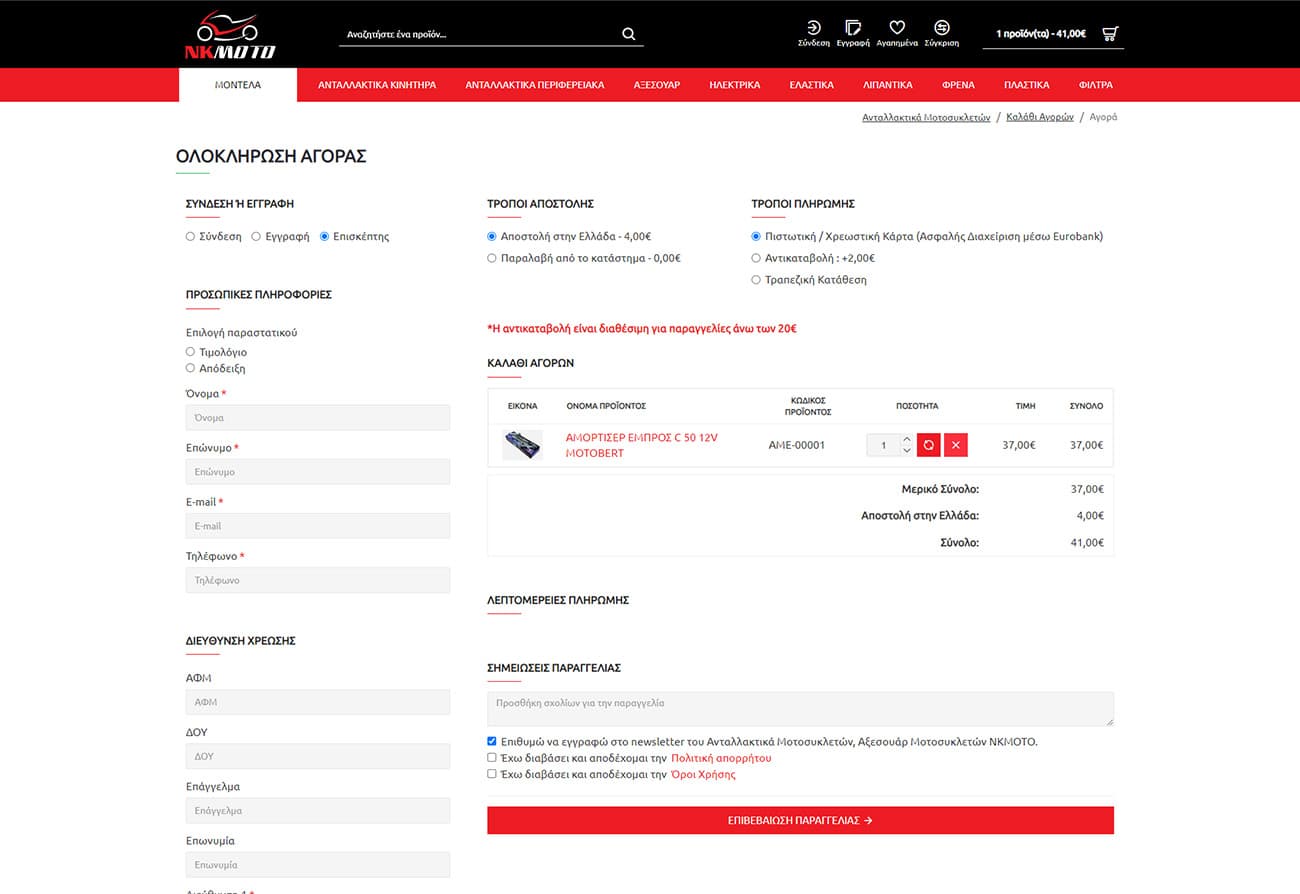The image size is (1300, 894).
Task: Click the shipping cost value 4,00€
Action: click(1090, 516)
